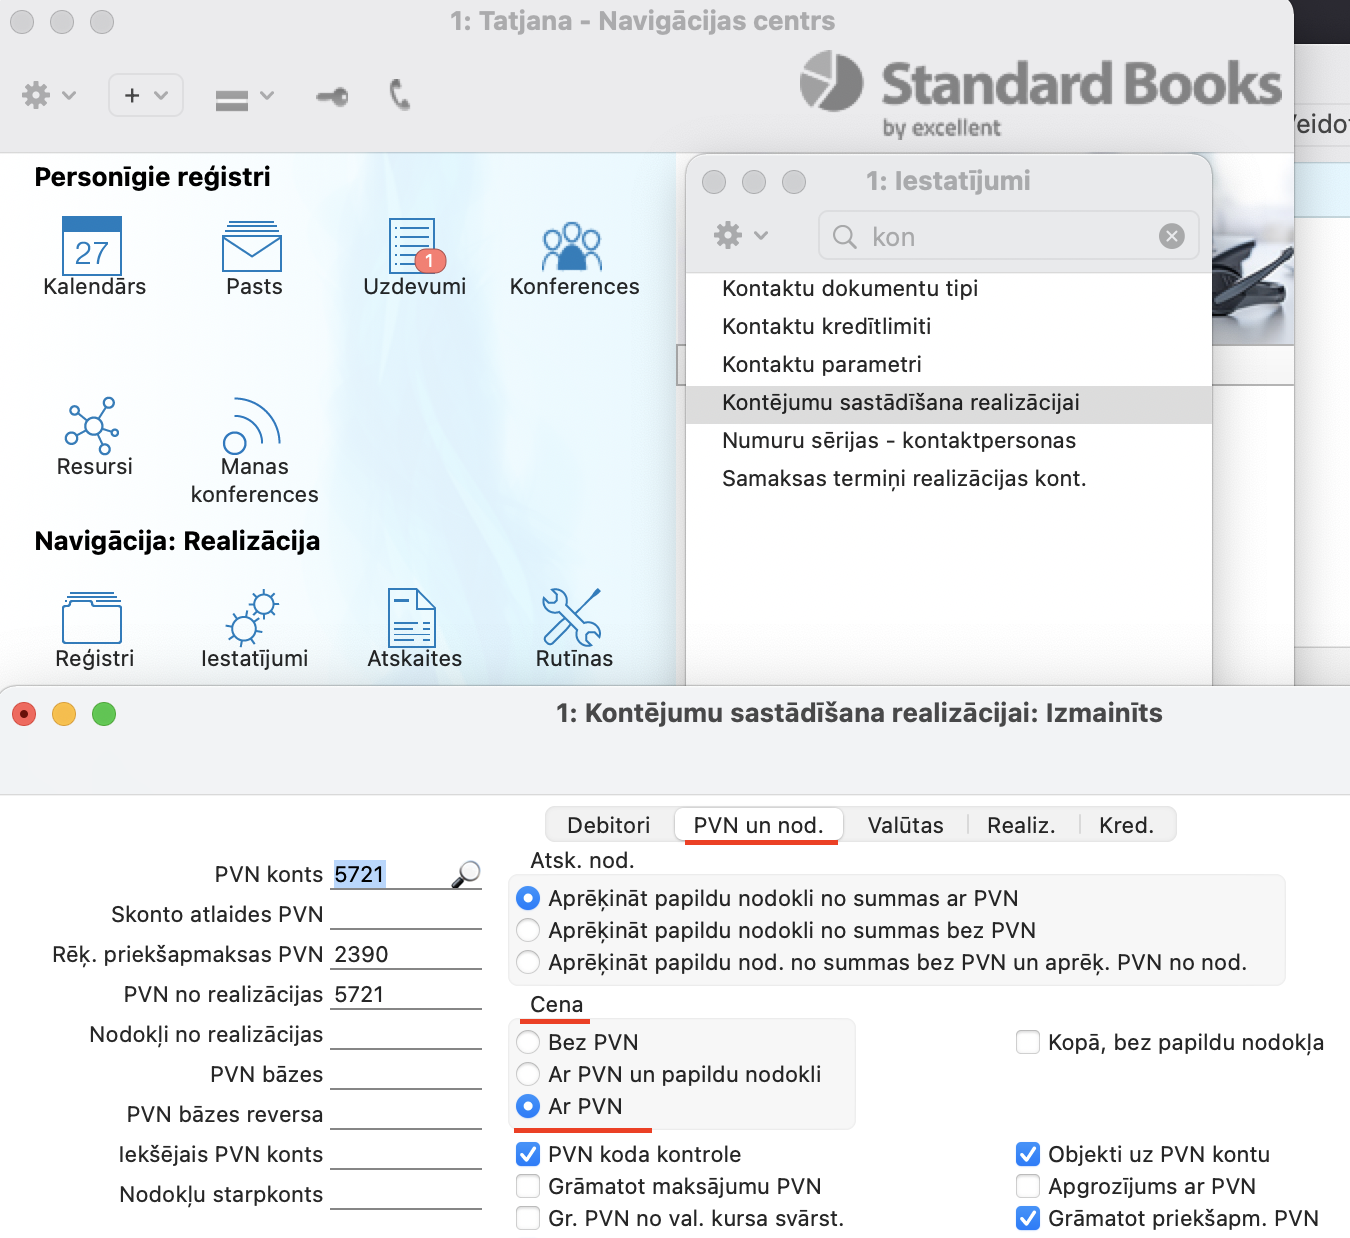This screenshot has width=1350, height=1238.
Task: Open the Kalendārs calendar icon
Action: 92,247
